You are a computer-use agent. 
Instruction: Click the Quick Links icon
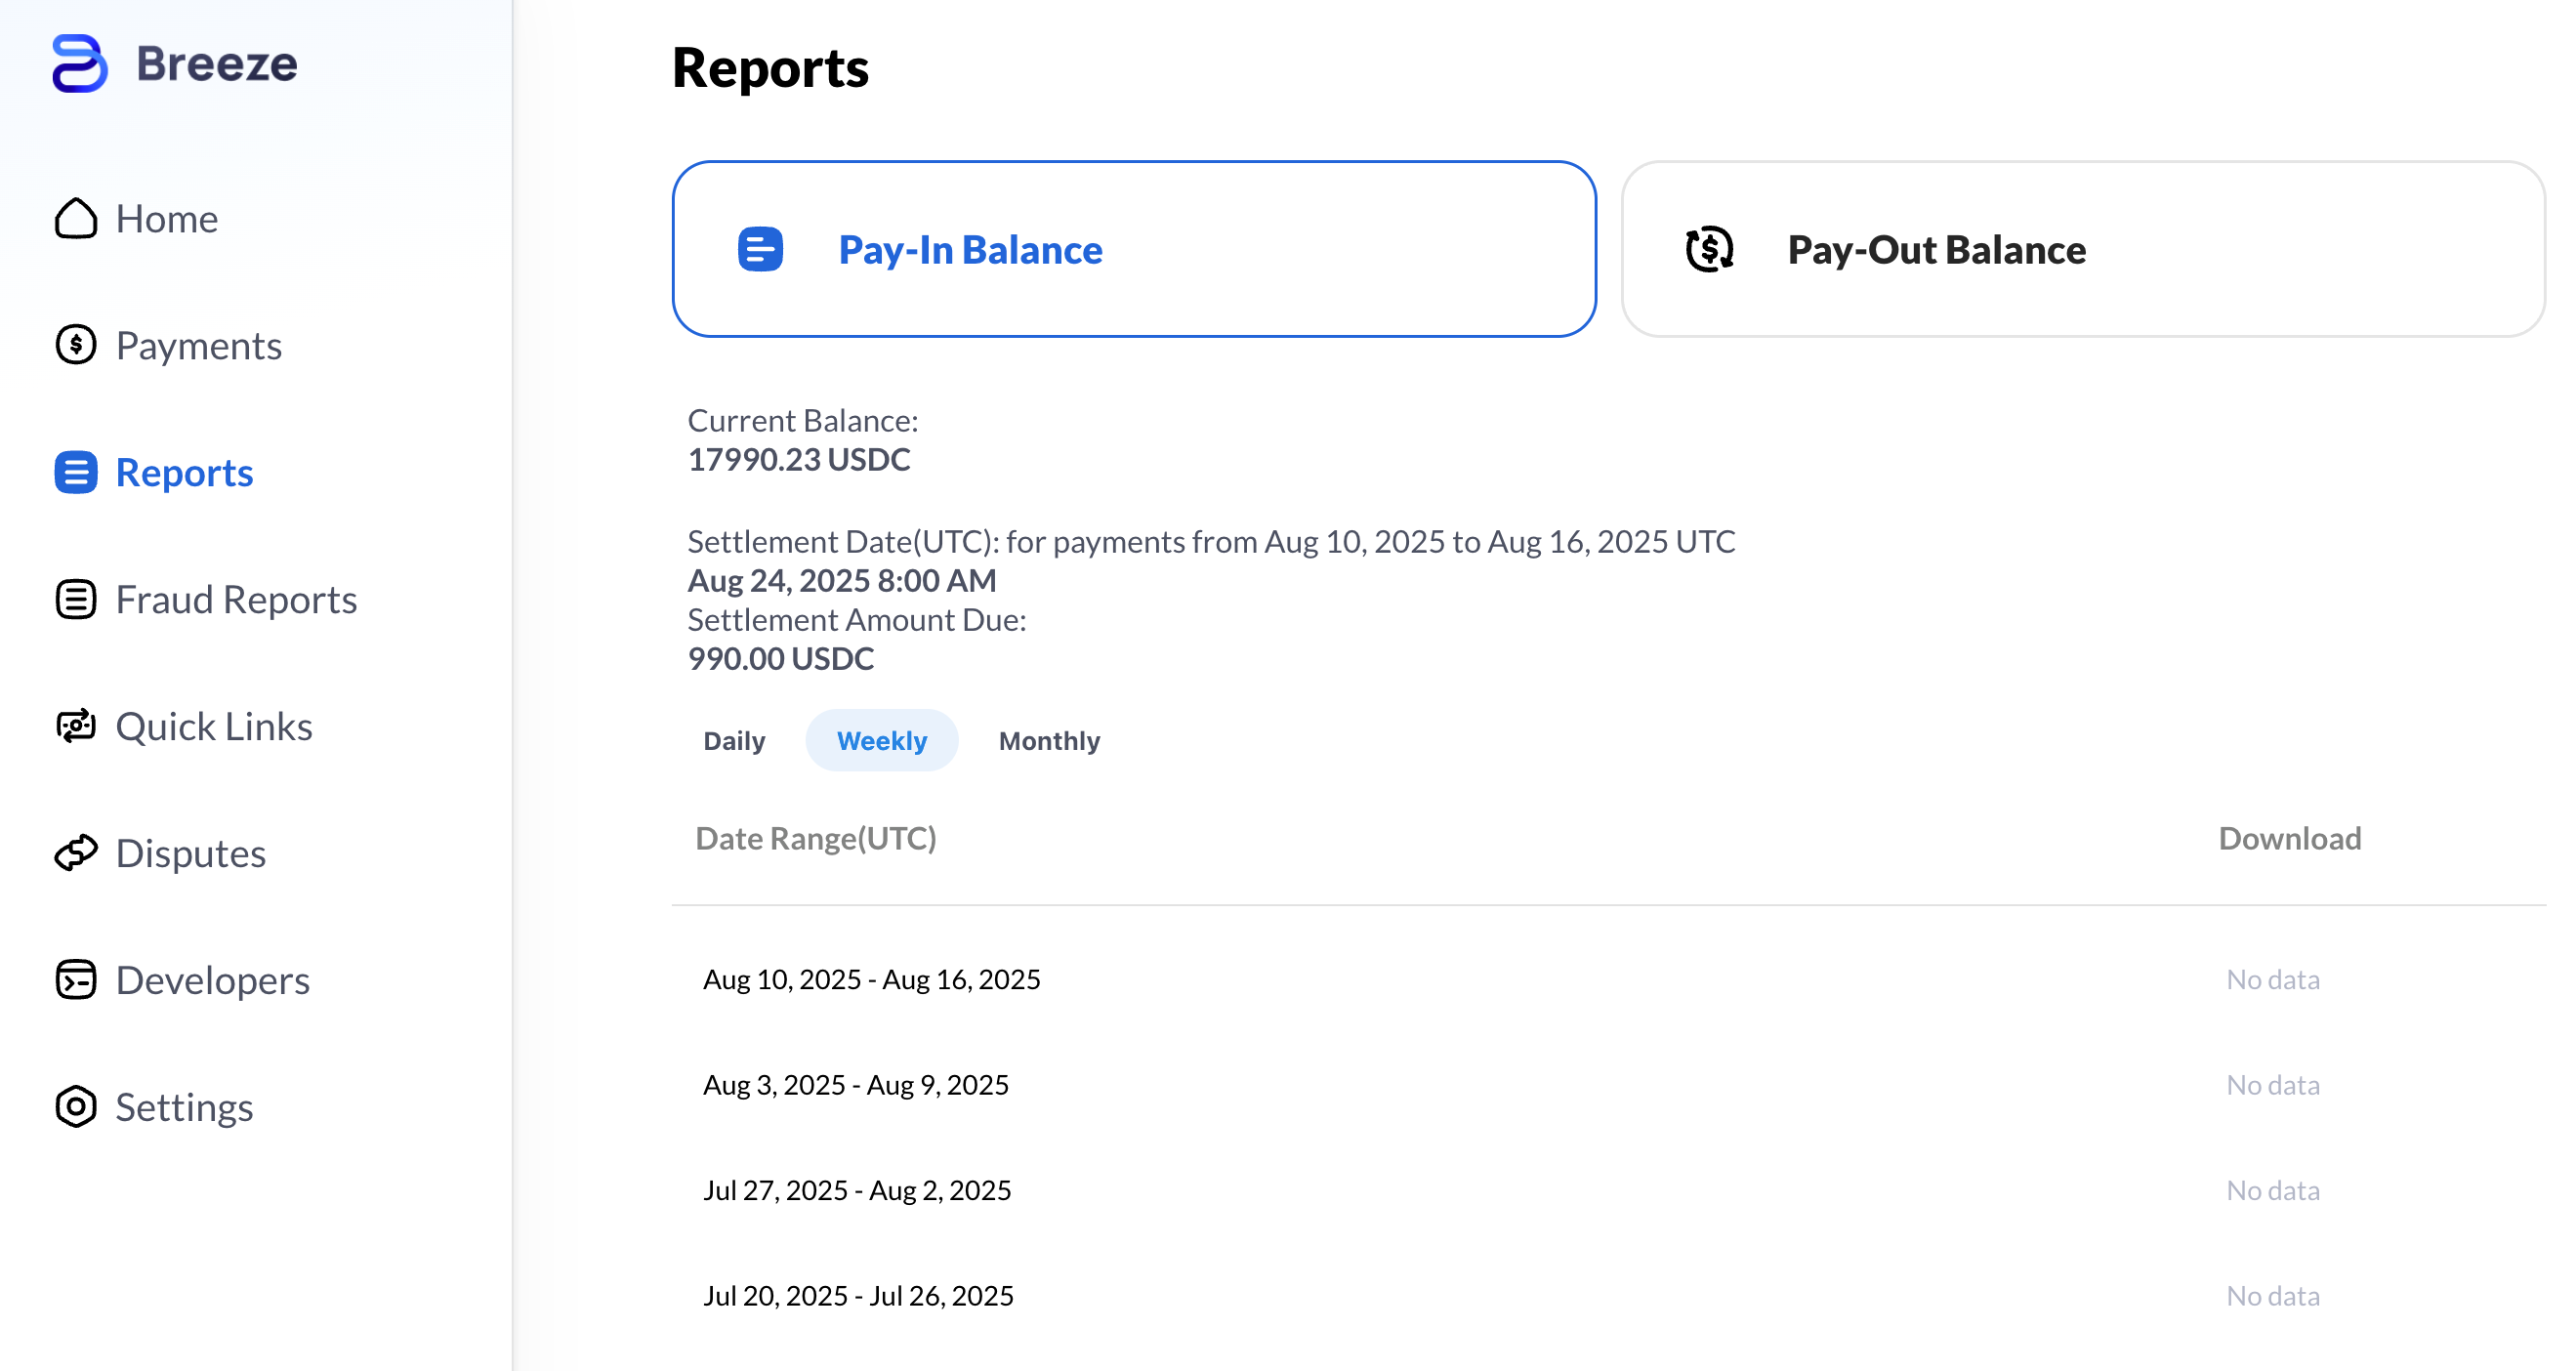76,726
